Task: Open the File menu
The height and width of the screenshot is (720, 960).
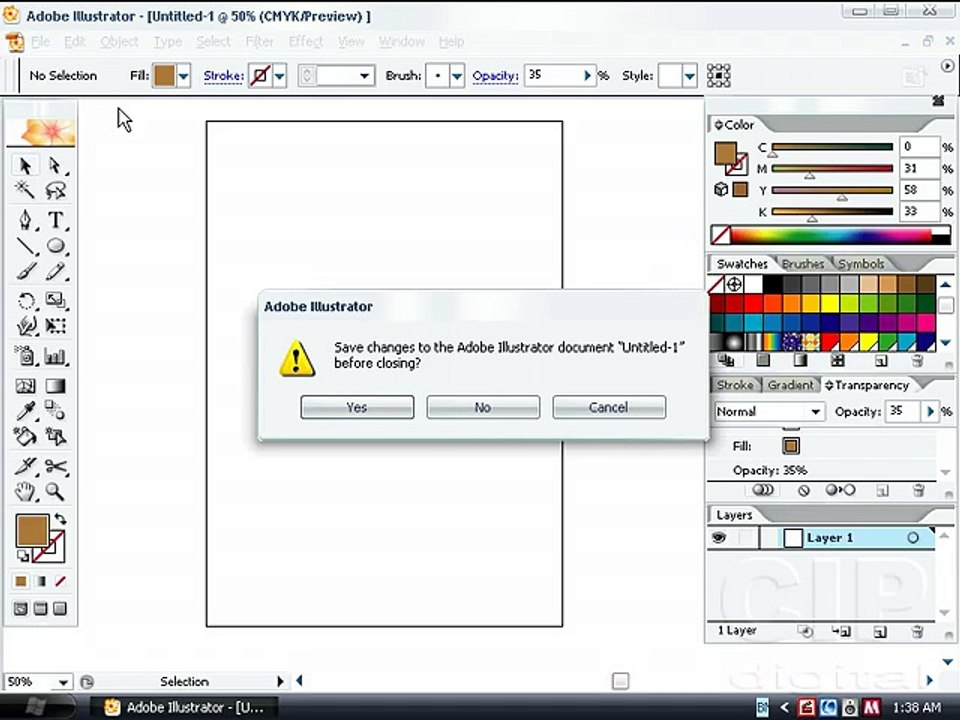Action: [x=40, y=42]
